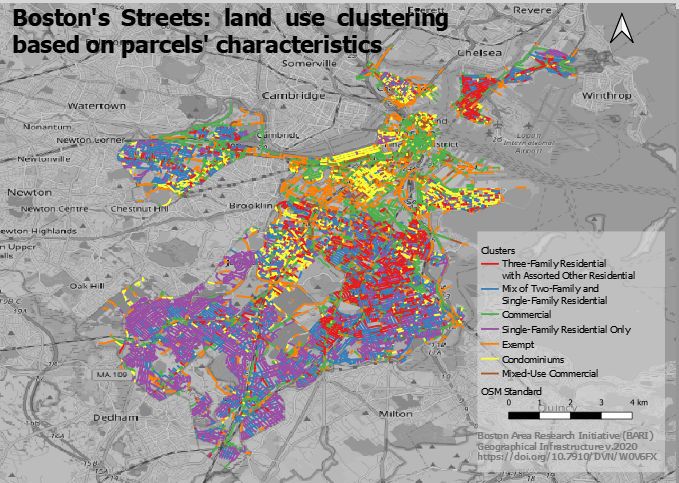Click the brown Mixed-Use Commercial legend line
This screenshot has height=483, width=679.
click(x=490, y=374)
